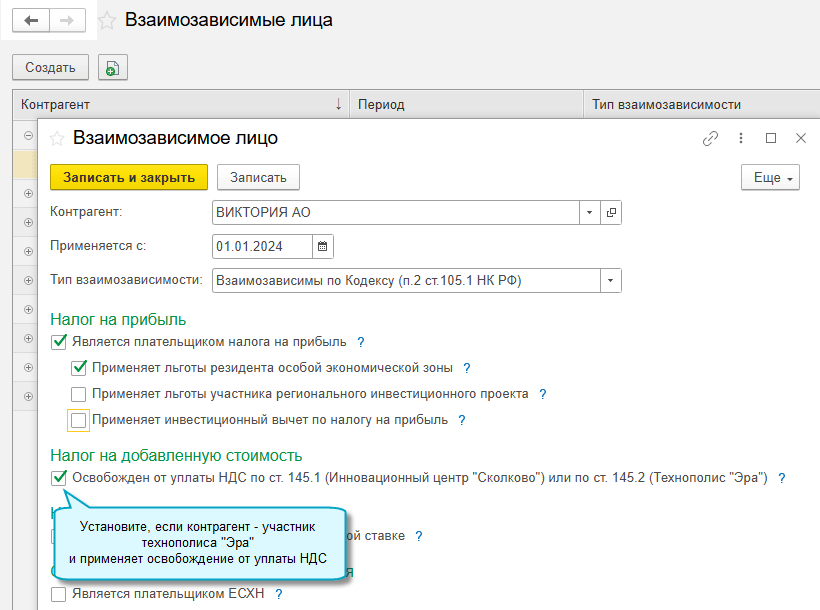The image size is (820, 610).
Task: Open the three-dot form options menu
Action: [x=741, y=139]
